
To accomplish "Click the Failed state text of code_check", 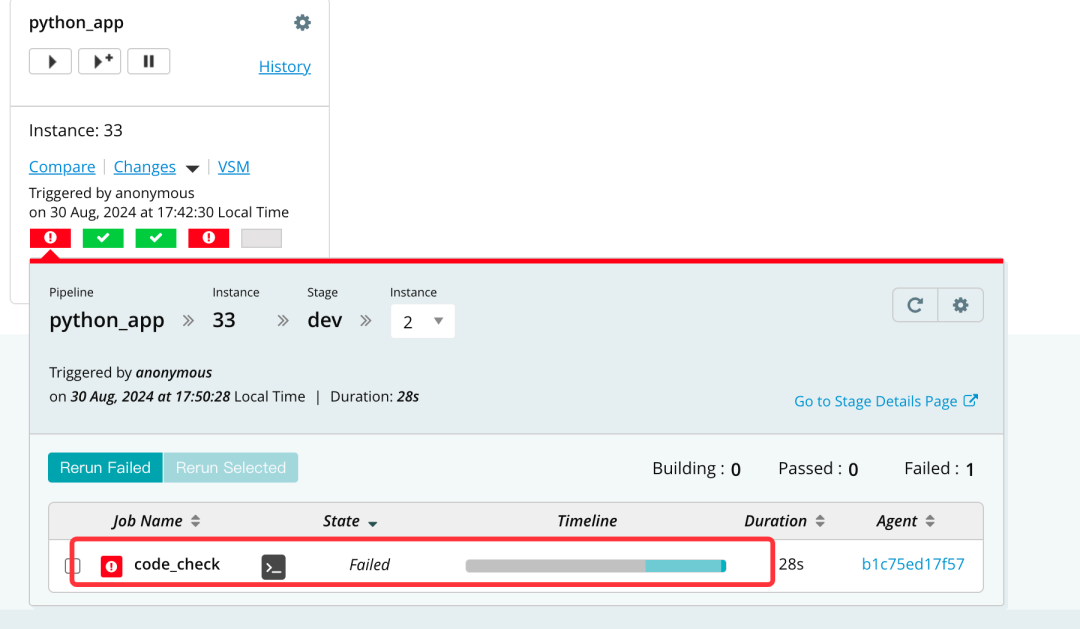I will [369, 565].
